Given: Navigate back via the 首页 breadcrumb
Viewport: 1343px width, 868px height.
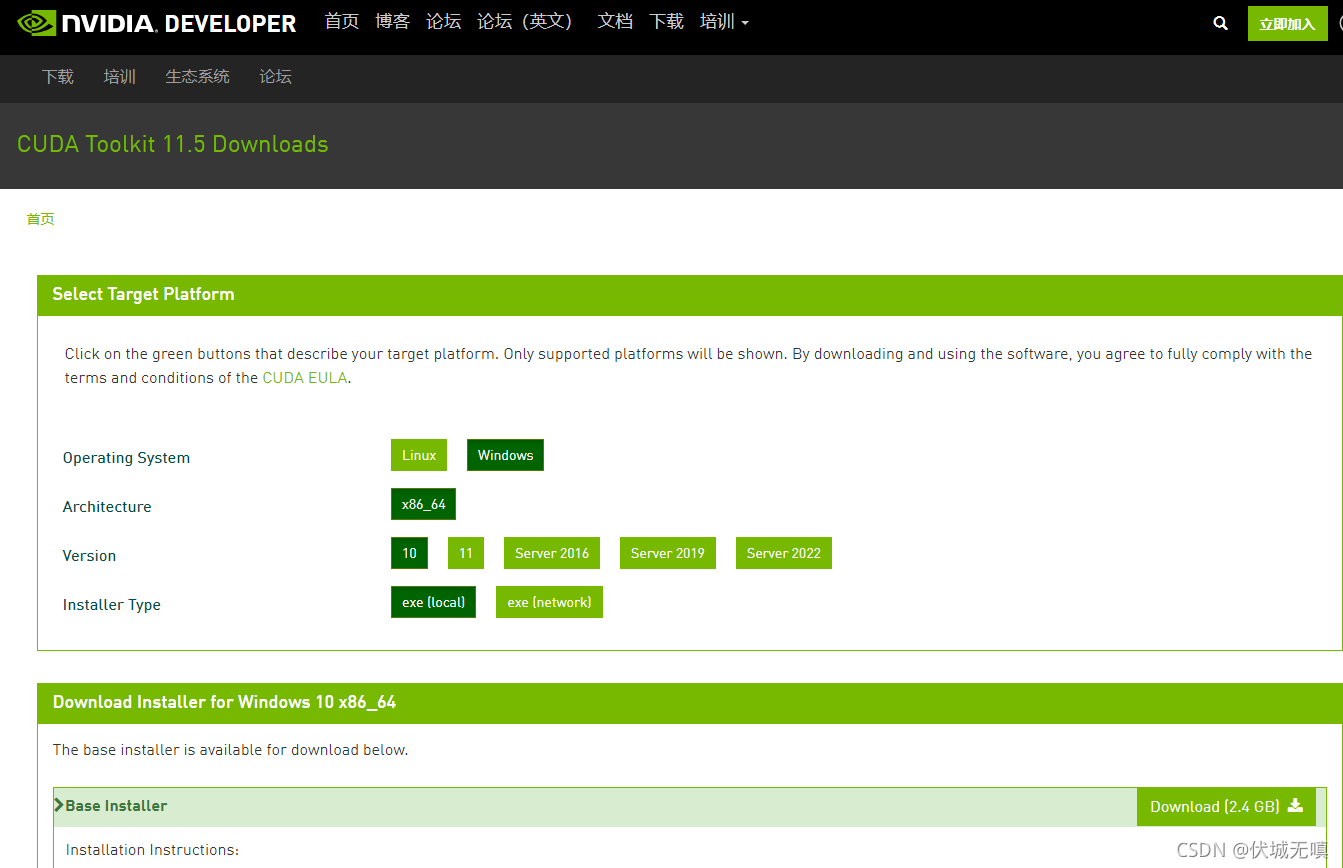Looking at the screenshot, I should (x=40, y=218).
